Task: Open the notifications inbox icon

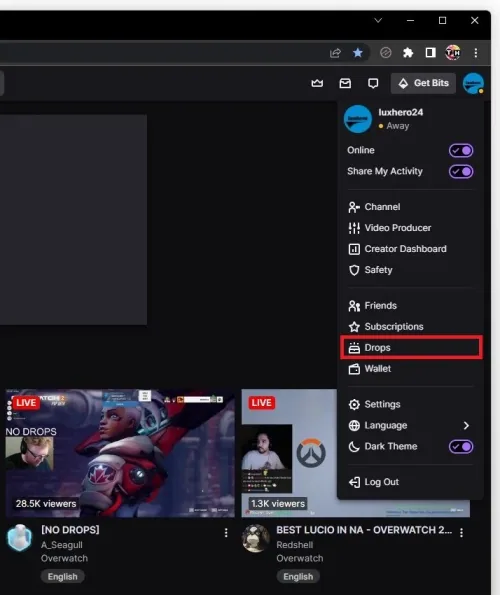Action: pos(345,83)
